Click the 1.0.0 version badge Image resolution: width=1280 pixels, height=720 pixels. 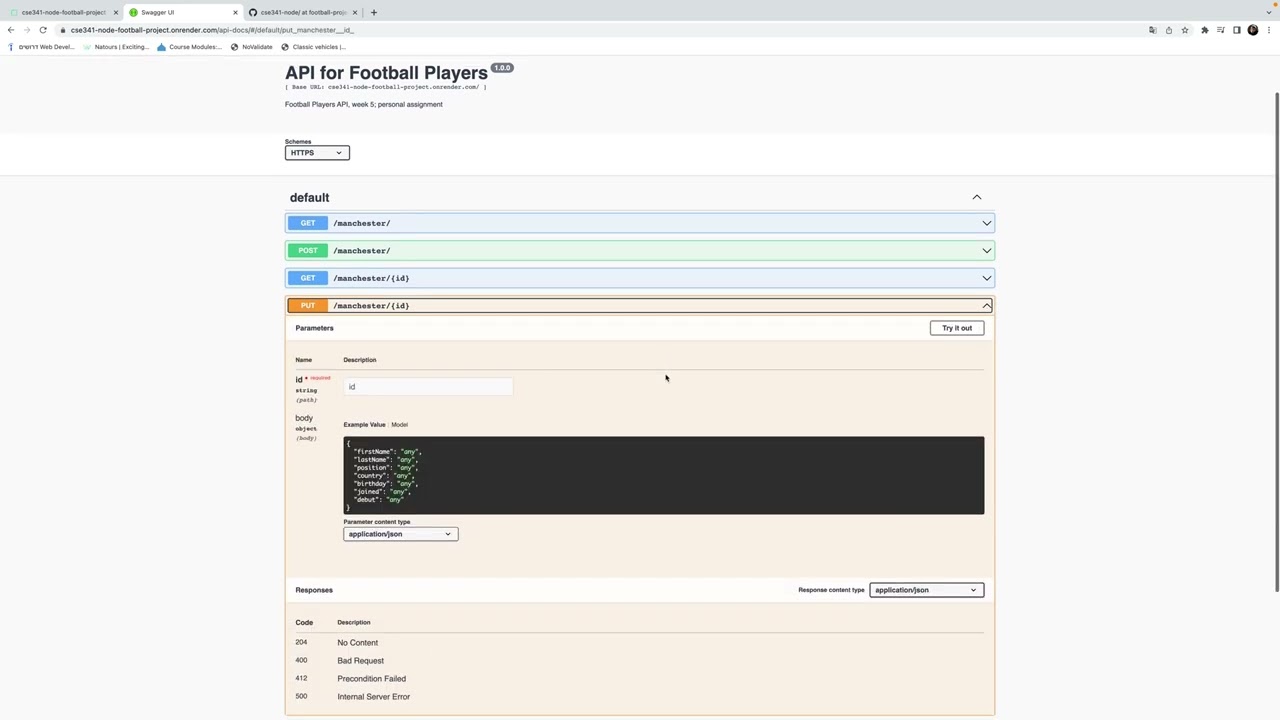(502, 68)
